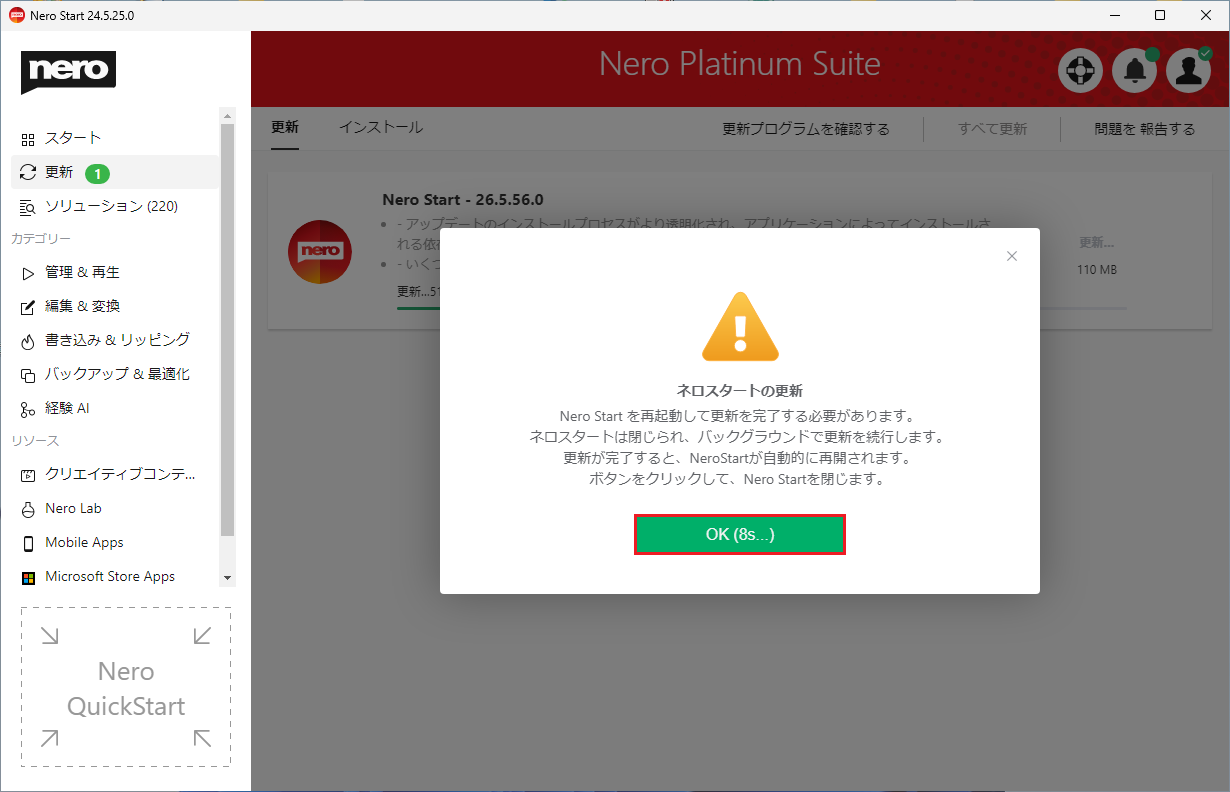
Task: Click the title "Nero Start - 26.5.56.0"
Action: click(x=463, y=200)
